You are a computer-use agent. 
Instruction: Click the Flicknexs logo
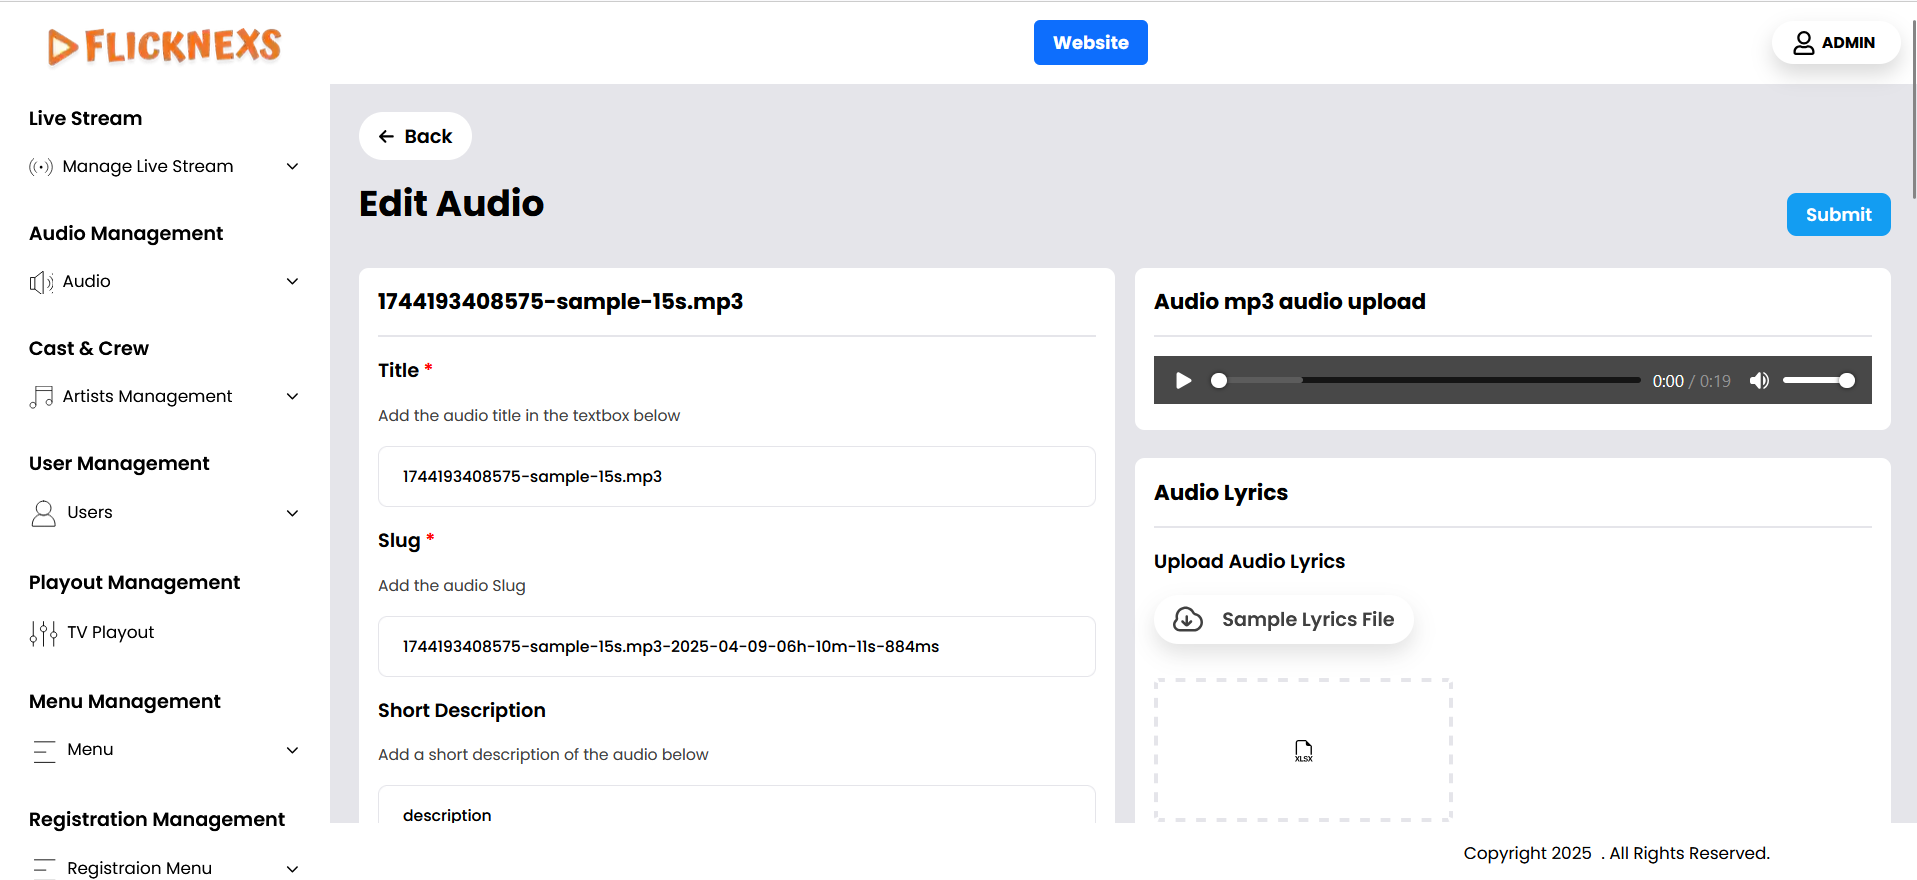165,46
